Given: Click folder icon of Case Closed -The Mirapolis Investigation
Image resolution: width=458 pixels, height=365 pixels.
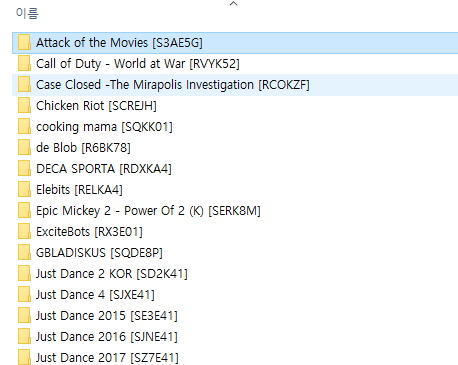Looking at the screenshot, I should click(x=24, y=85).
